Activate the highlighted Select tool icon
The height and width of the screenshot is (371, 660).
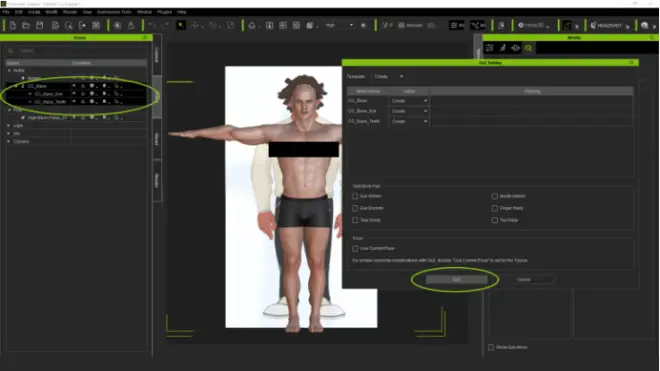pos(181,25)
